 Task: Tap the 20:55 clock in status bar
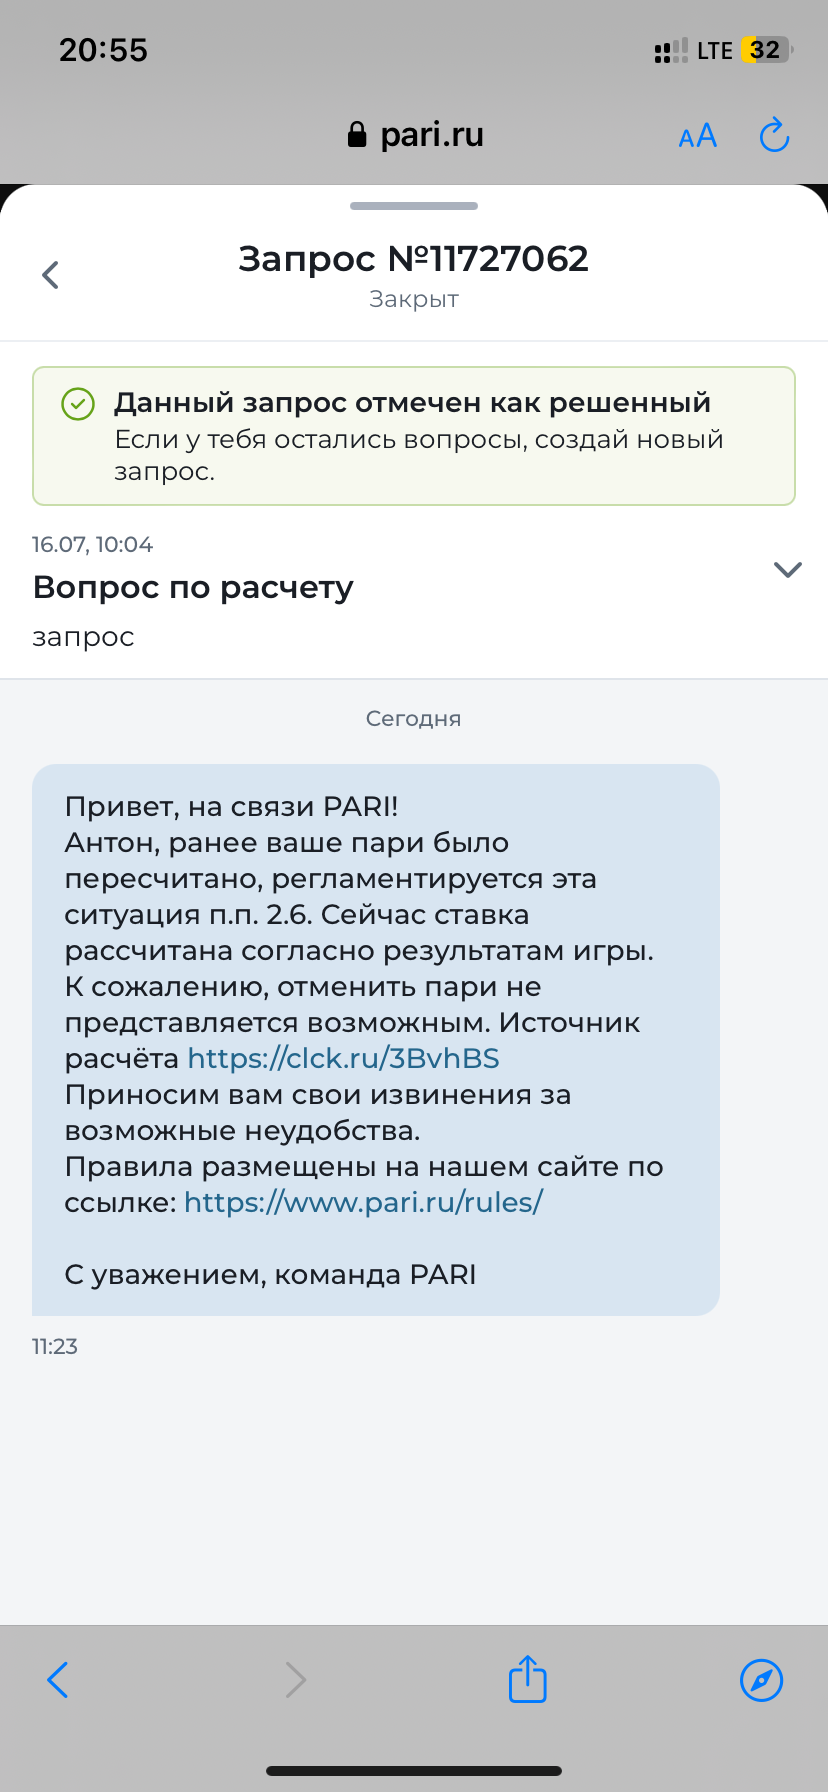(x=103, y=50)
